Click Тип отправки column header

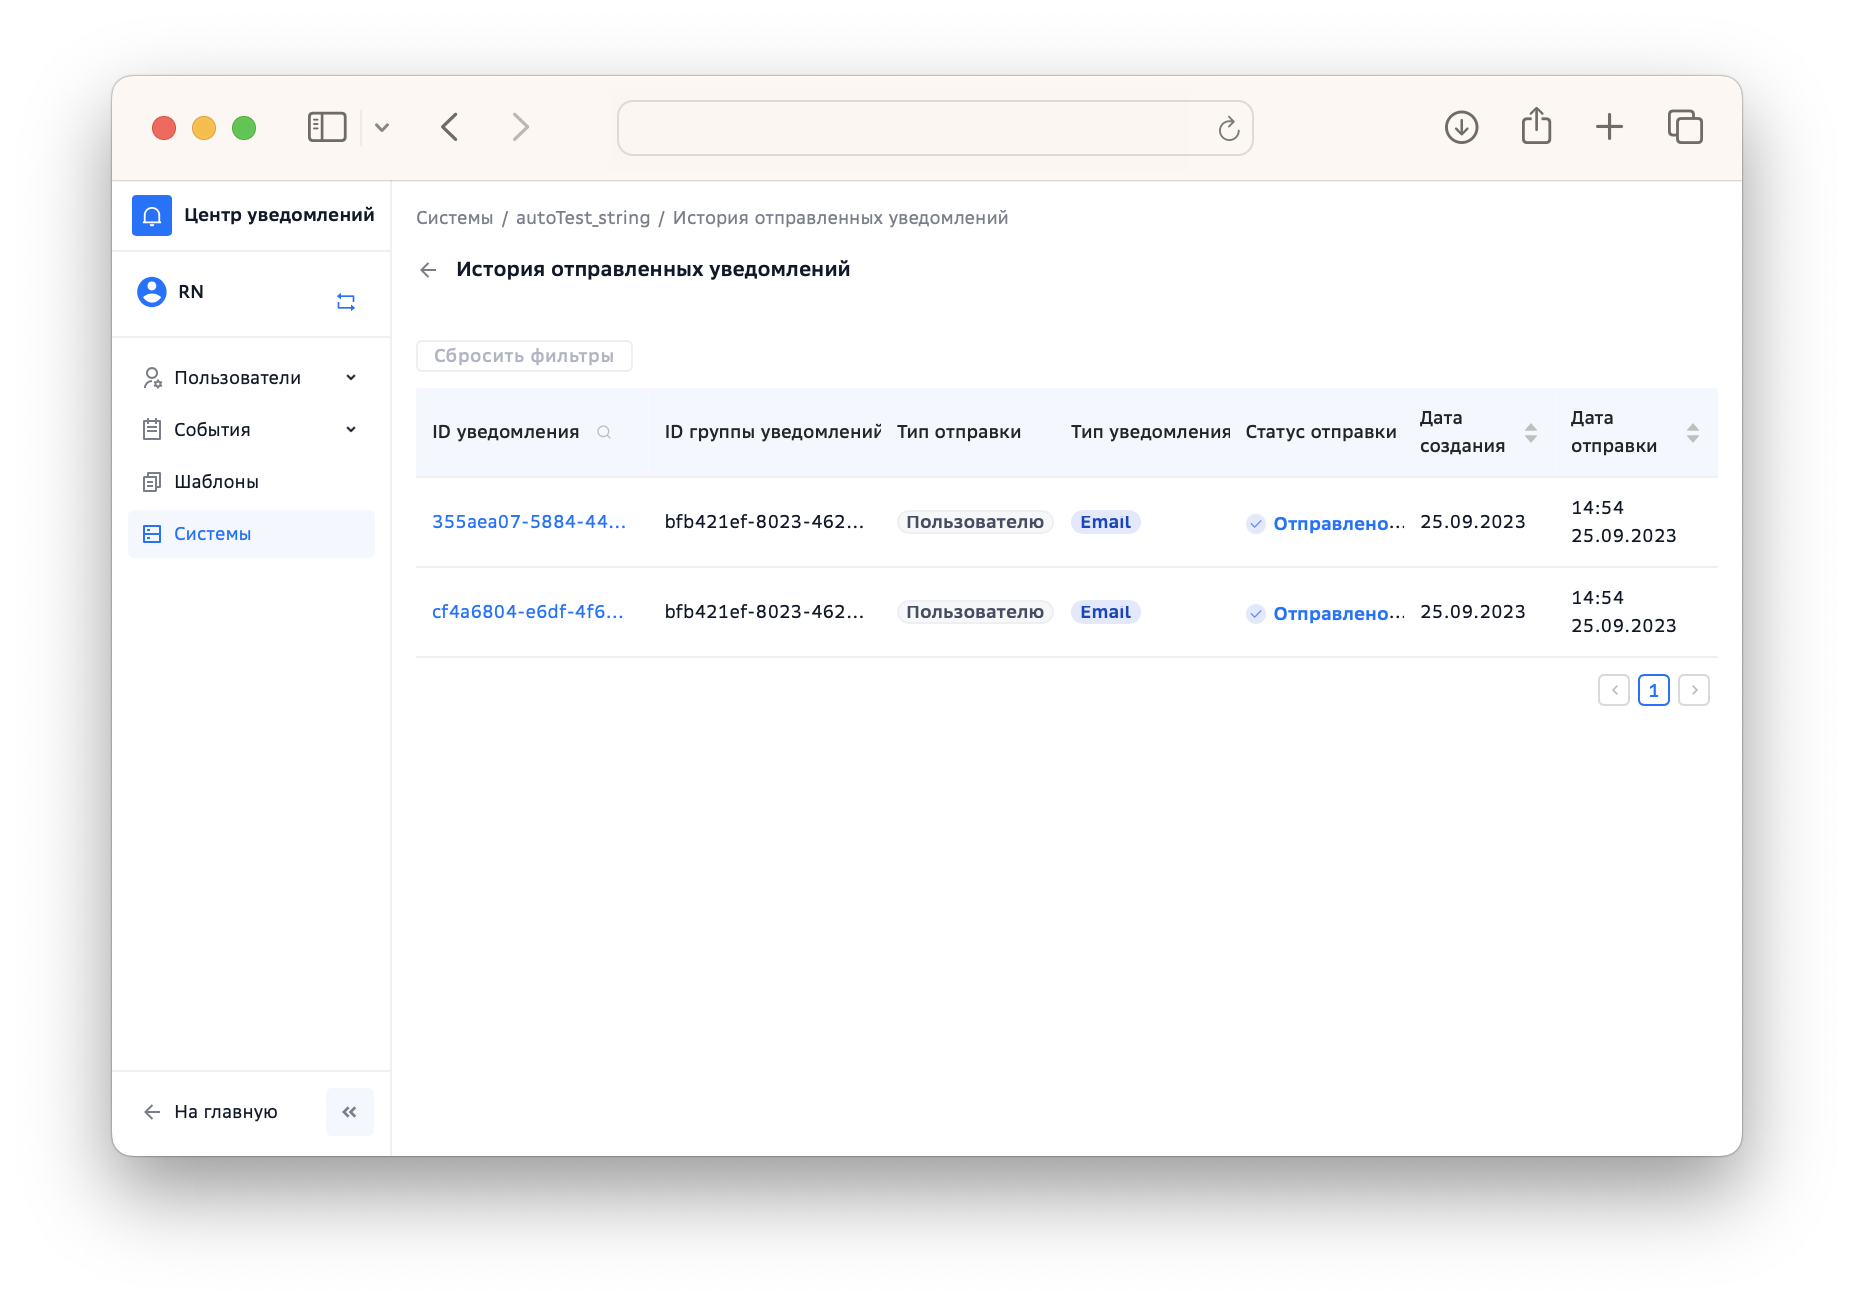click(x=959, y=432)
